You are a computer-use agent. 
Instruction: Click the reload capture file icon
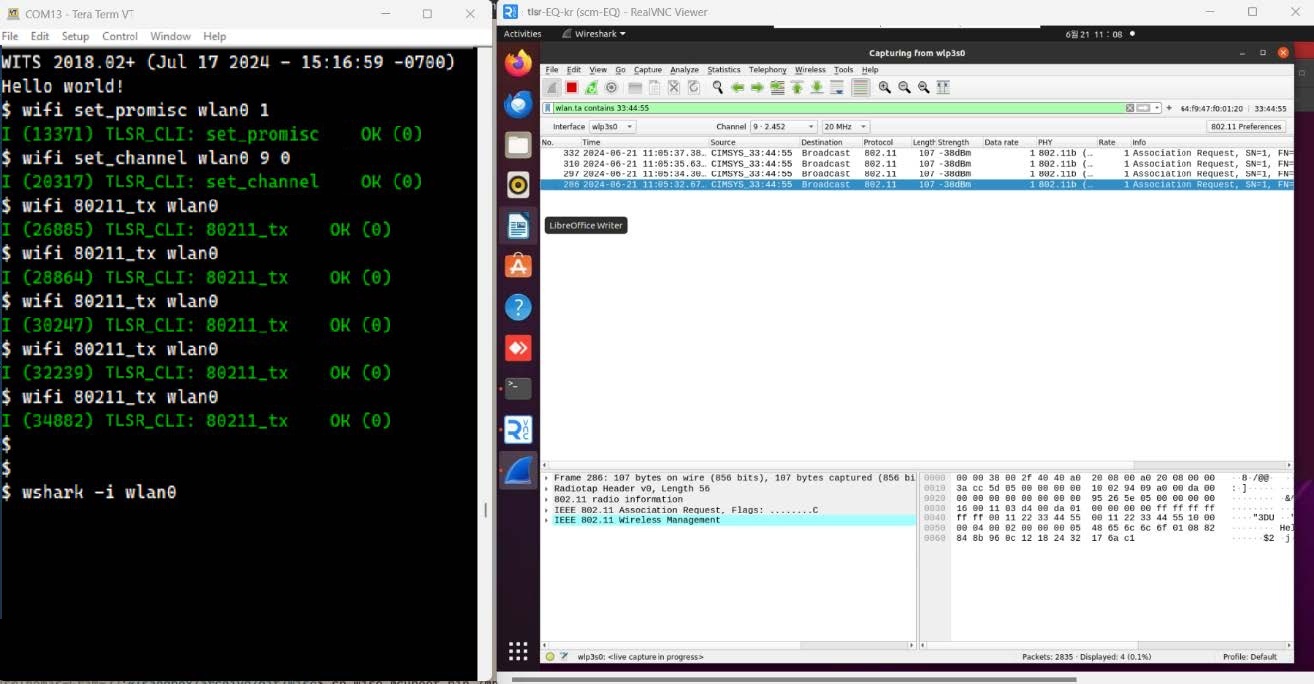pyautogui.click(x=694, y=88)
